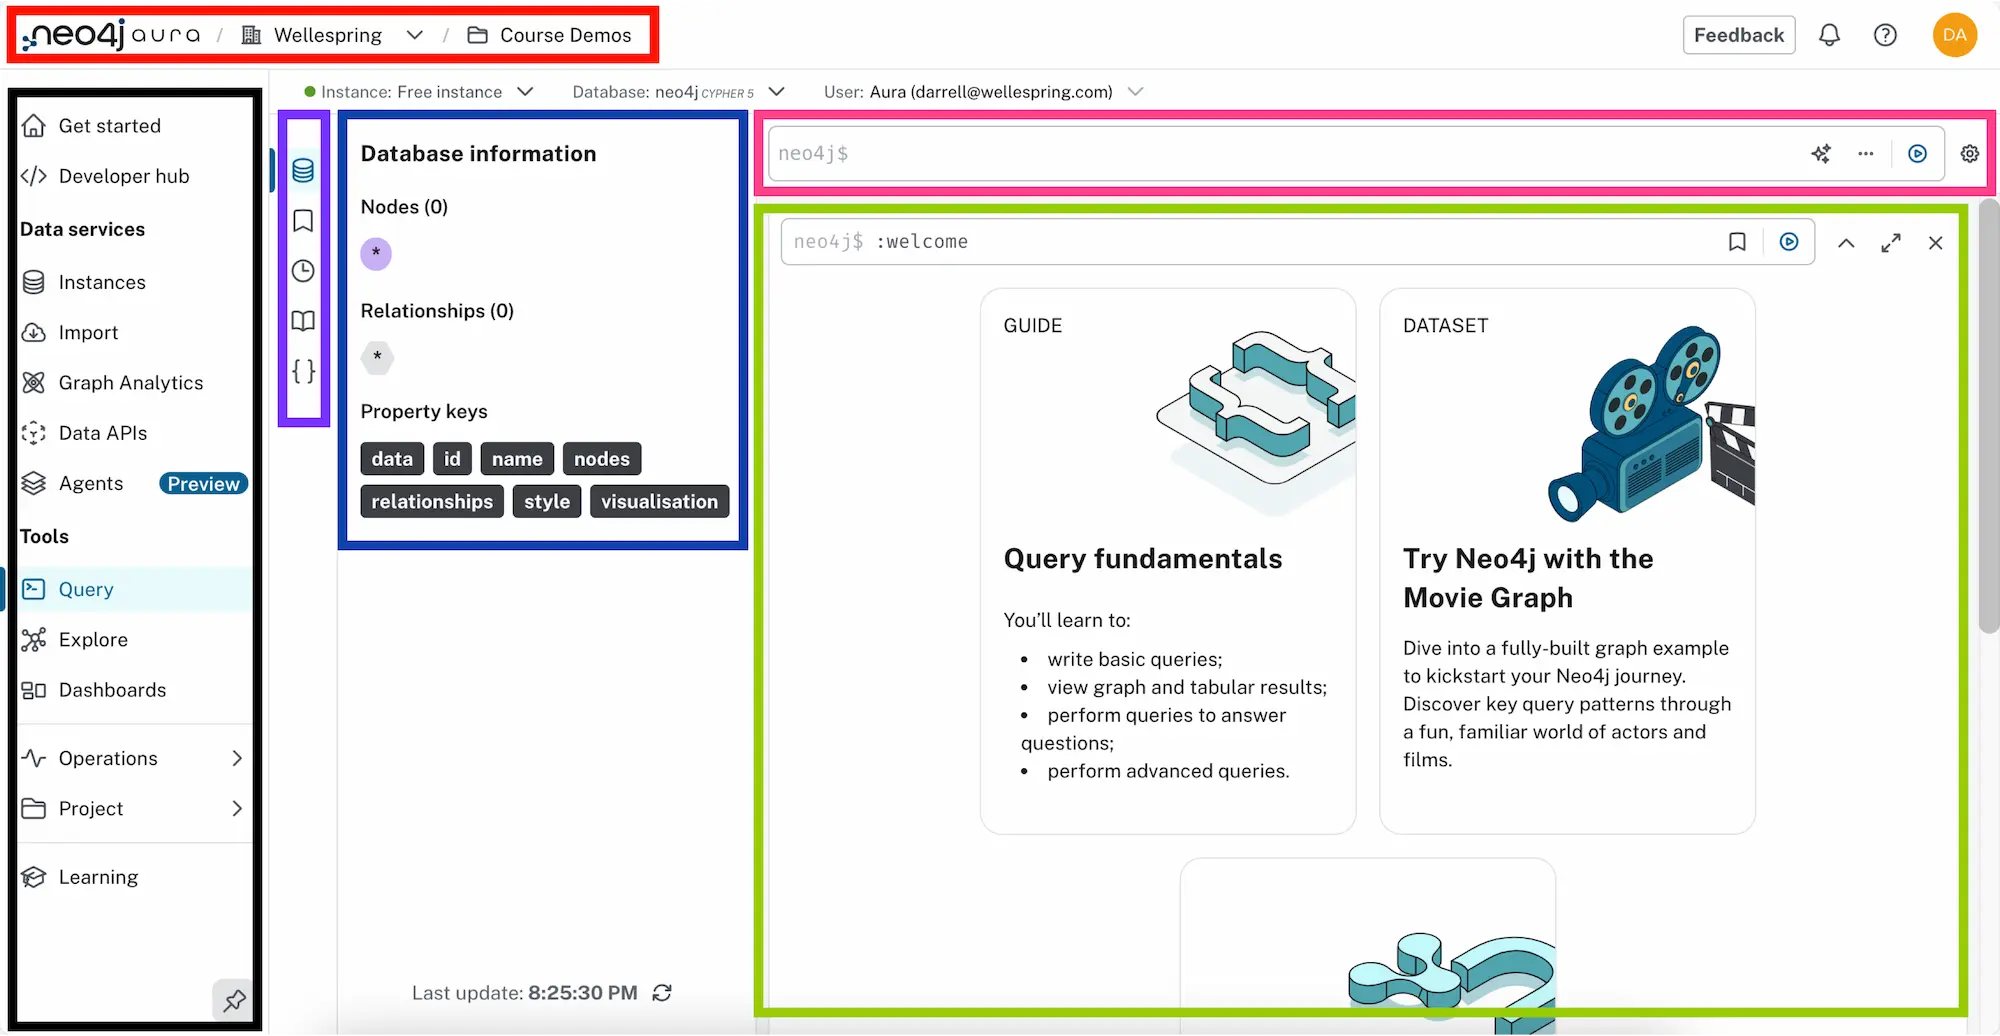Run the query in main editor

click(x=1917, y=154)
